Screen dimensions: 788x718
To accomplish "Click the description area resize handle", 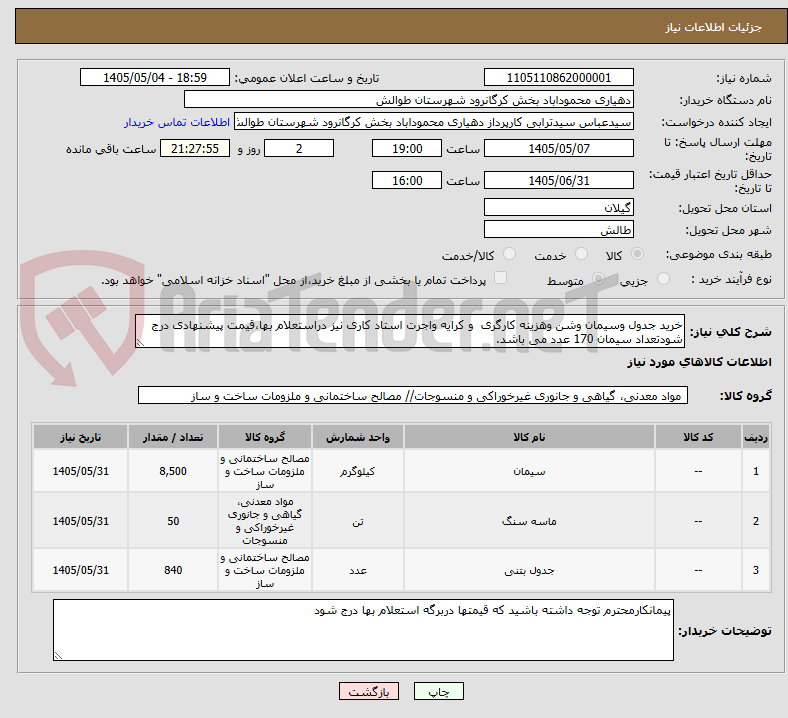I will [140, 343].
